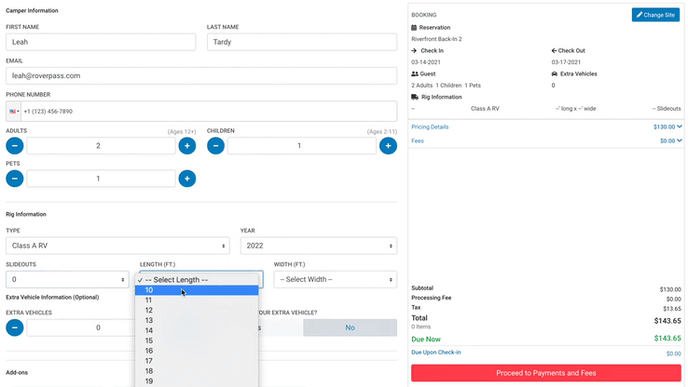The width and height of the screenshot is (688, 387).
Task: Click the Check Out arrow icon
Action: pos(554,51)
